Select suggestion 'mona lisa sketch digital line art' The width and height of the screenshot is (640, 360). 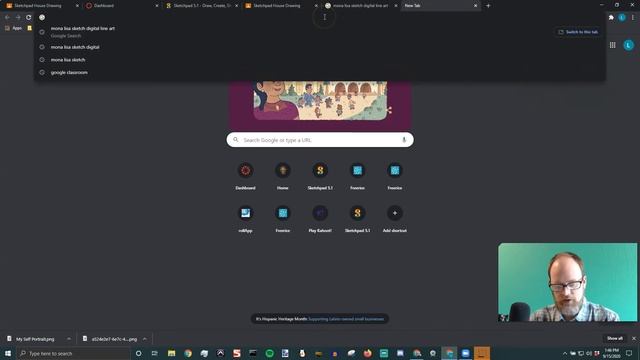click(x=320, y=31)
